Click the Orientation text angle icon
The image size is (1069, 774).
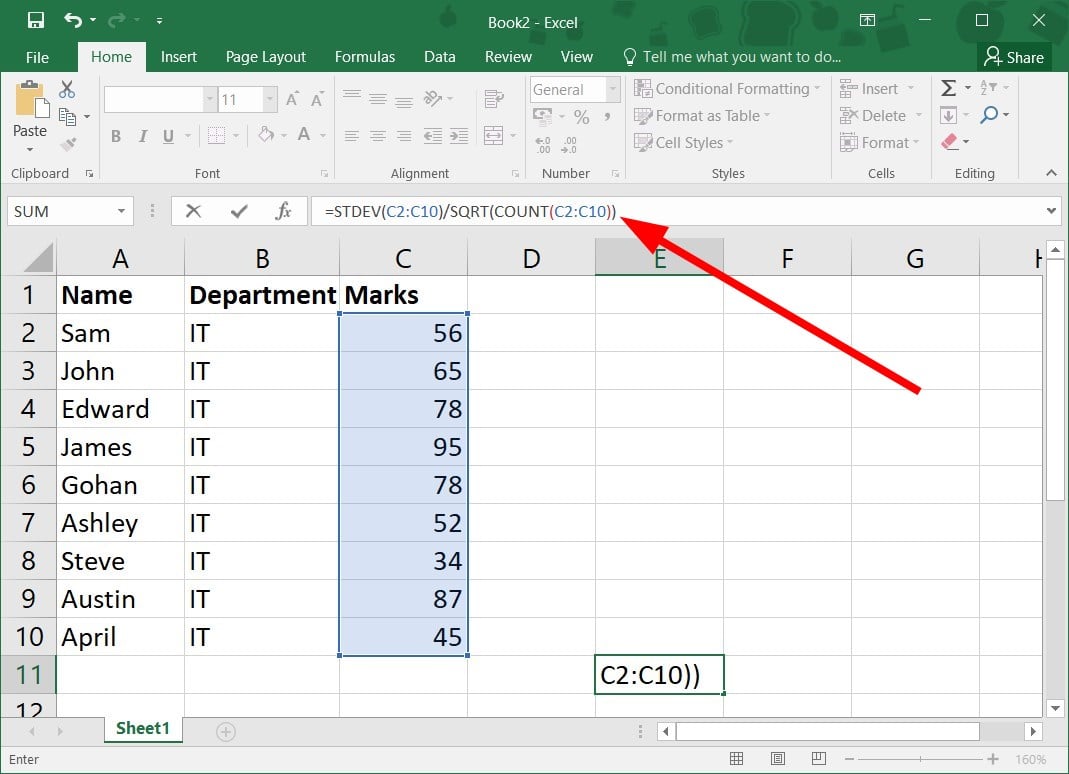coord(432,99)
